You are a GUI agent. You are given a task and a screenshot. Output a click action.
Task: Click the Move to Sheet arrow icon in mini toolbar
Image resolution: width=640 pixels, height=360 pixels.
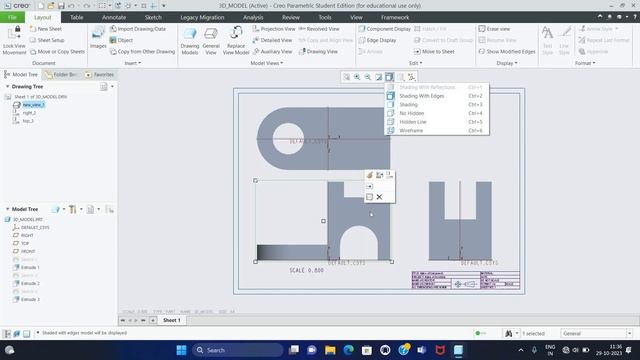369,186
